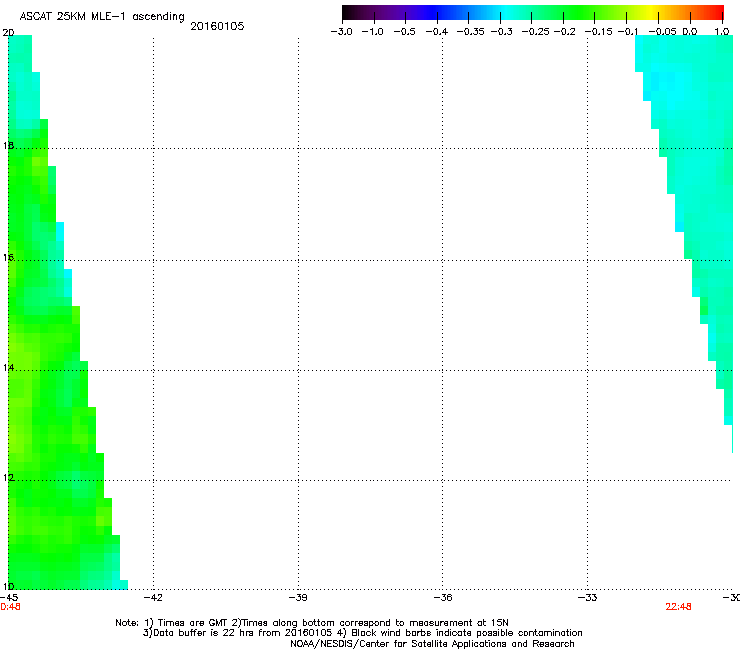Click the color bar label -1.0
Viewport: 740px width, 650px height.
pyautogui.click(x=372, y=32)
